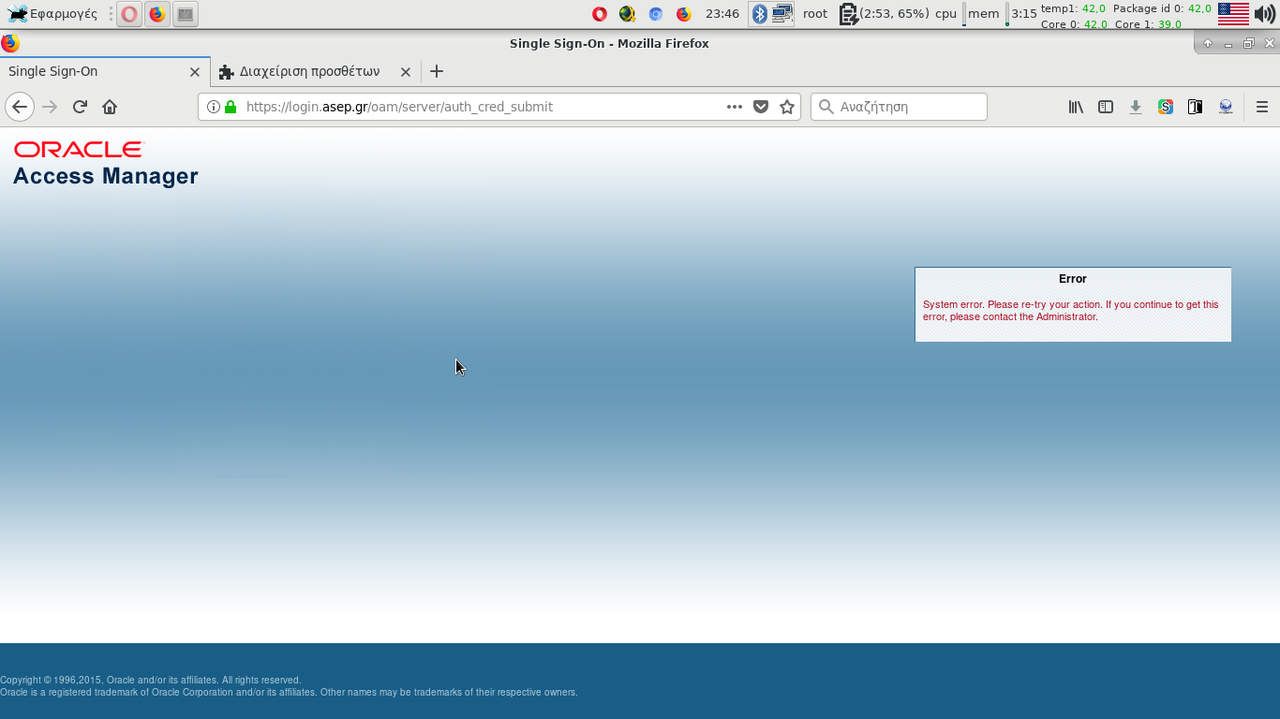Open the Firefox hamburger menu
This screenshot has height=719, width=1280.
[1262, 107]
